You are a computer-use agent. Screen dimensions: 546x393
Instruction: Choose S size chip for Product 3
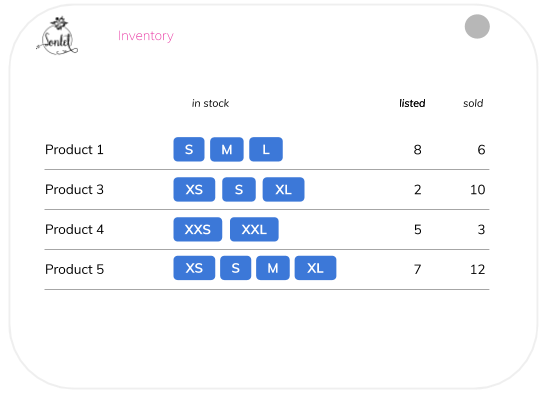point(239,189)
